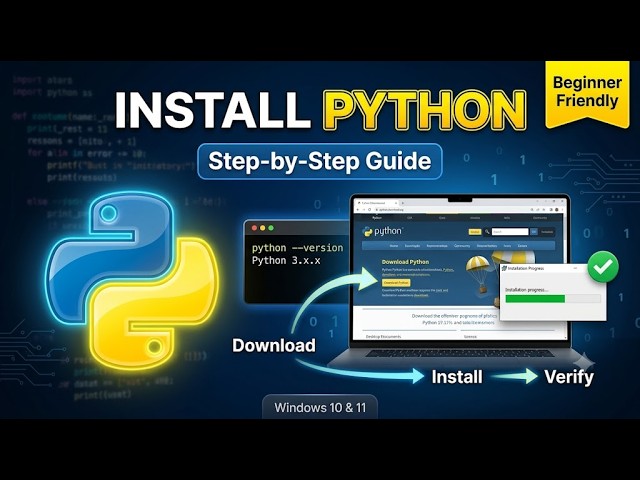
Task: Click the browser back arrow on the laptop
Action: [358, 210]
